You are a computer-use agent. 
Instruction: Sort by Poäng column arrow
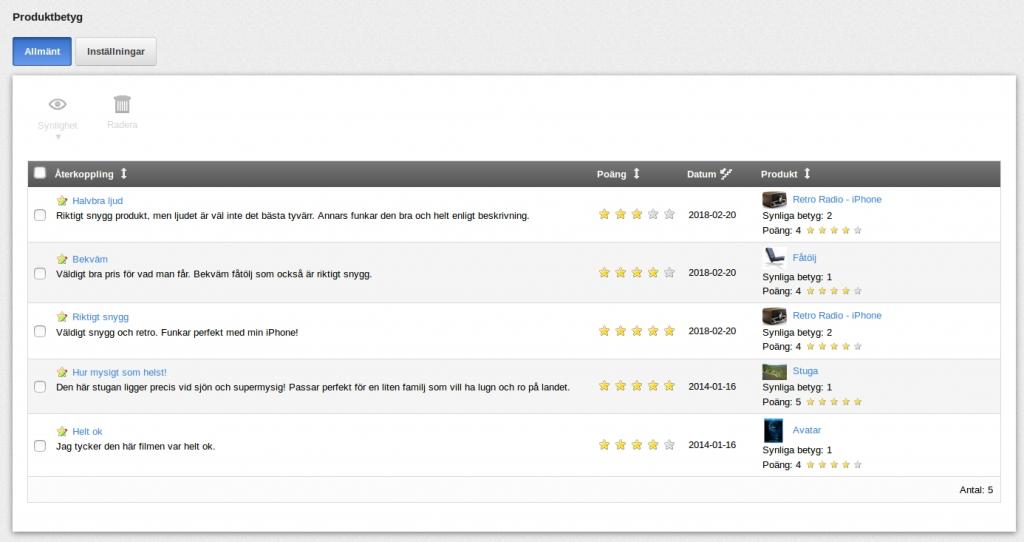coord(637,174)
